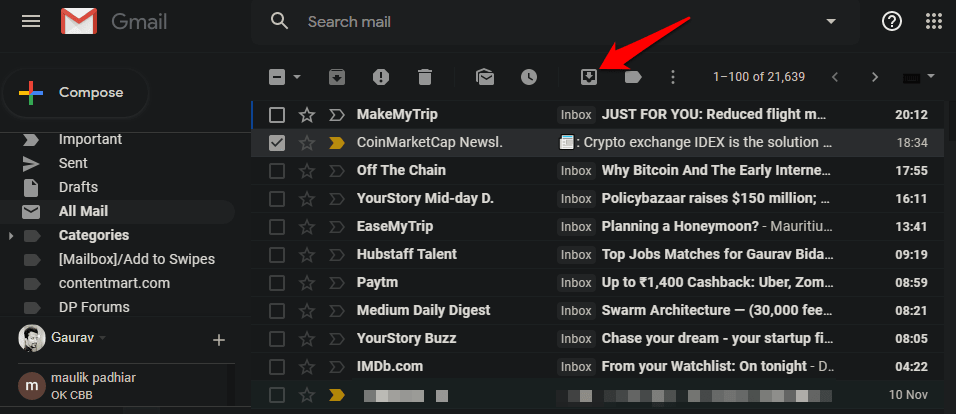The image size is (956, 414).
Task: Open the Swarm Architecture email from Medium
Action: coord(599,311)
